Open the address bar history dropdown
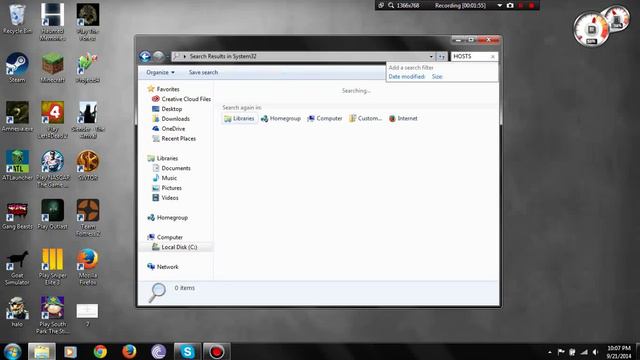The image size is (640, 360). tap(431, 56)
